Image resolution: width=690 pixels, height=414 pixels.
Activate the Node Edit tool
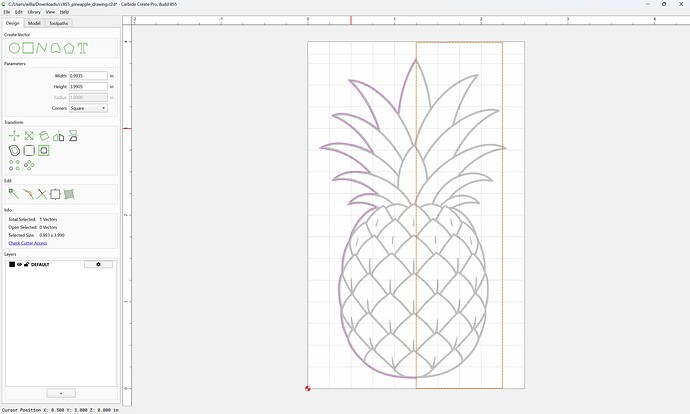(14, 194)
